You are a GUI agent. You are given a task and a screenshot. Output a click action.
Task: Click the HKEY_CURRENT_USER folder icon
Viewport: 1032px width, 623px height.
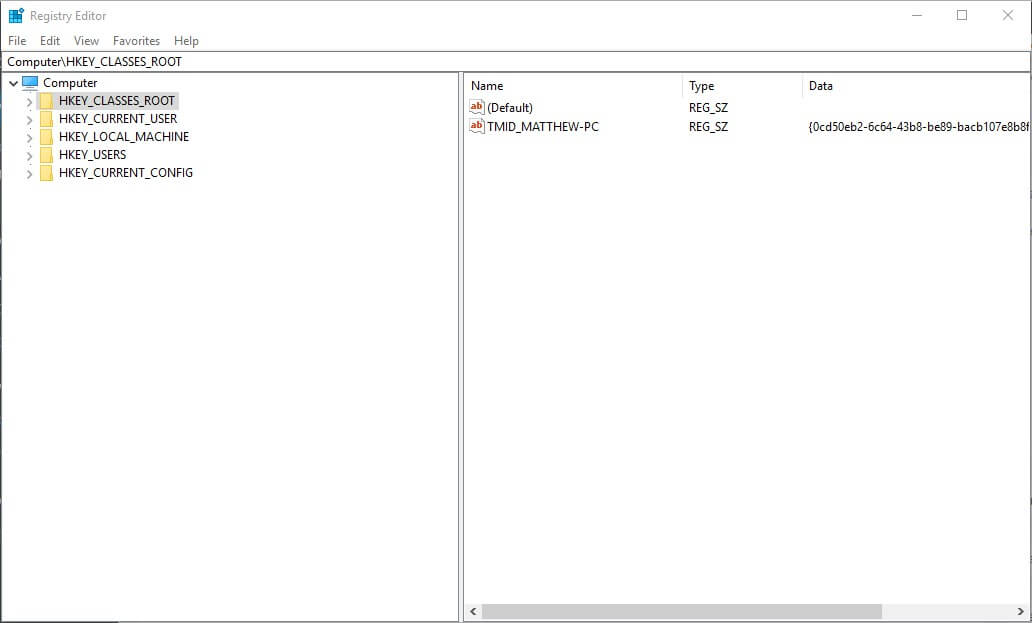click(46, 118)
